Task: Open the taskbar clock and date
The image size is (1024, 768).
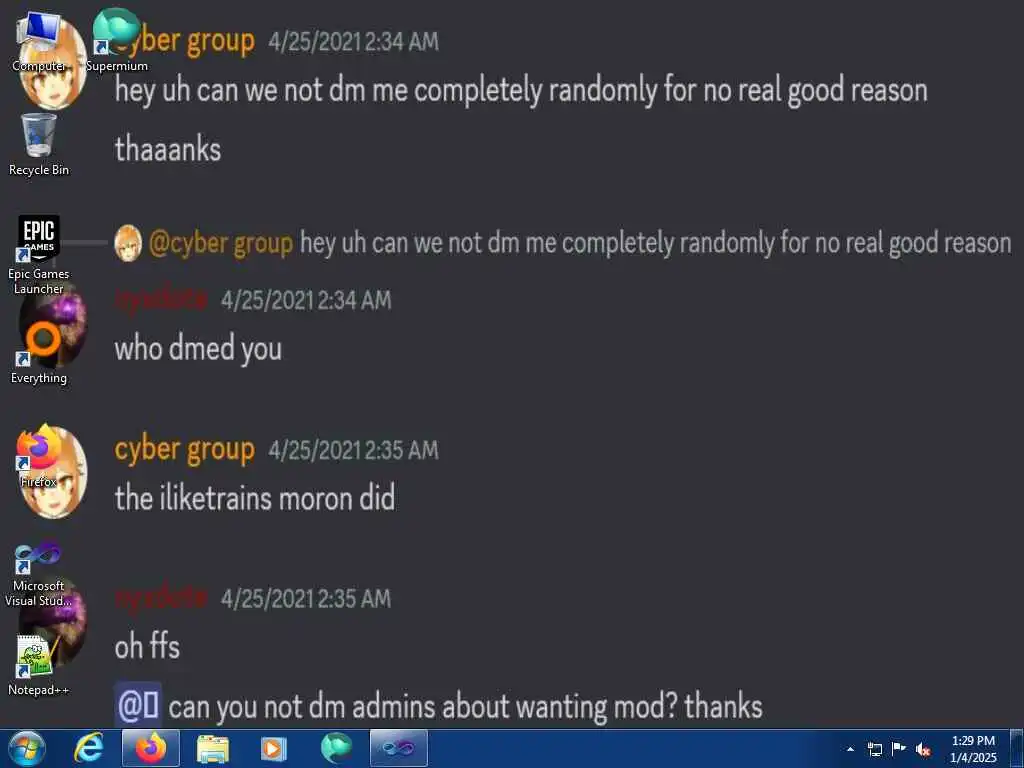Action: 973,749
